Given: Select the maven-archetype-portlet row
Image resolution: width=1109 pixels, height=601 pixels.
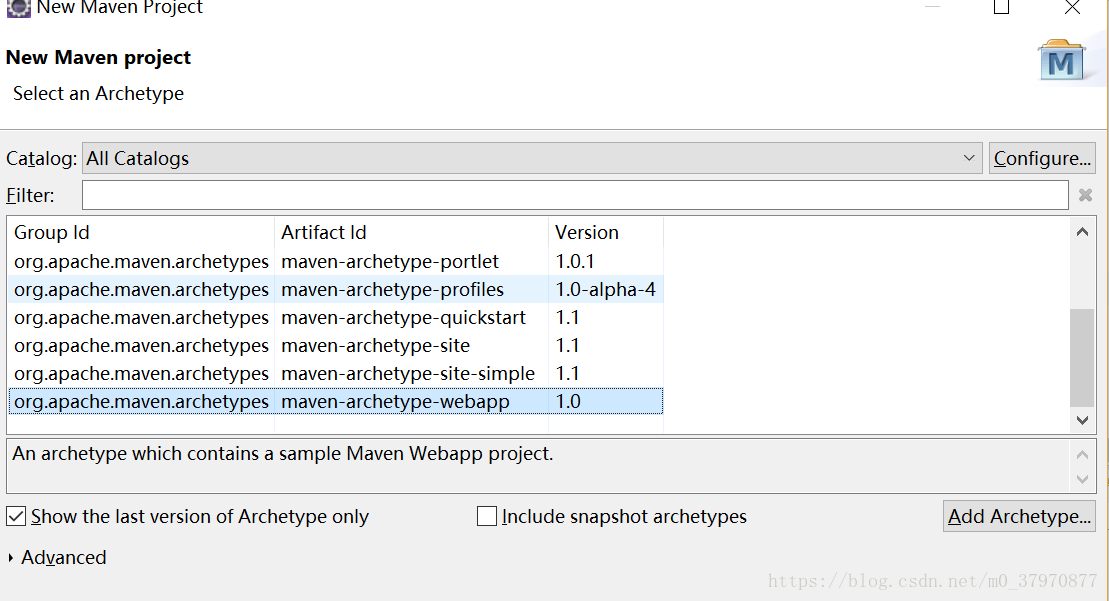Looking at the screenshot, I should [336, 262].
